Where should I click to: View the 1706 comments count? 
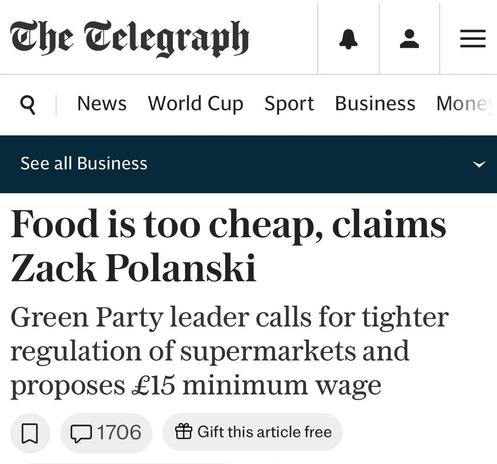pos(119,432)
